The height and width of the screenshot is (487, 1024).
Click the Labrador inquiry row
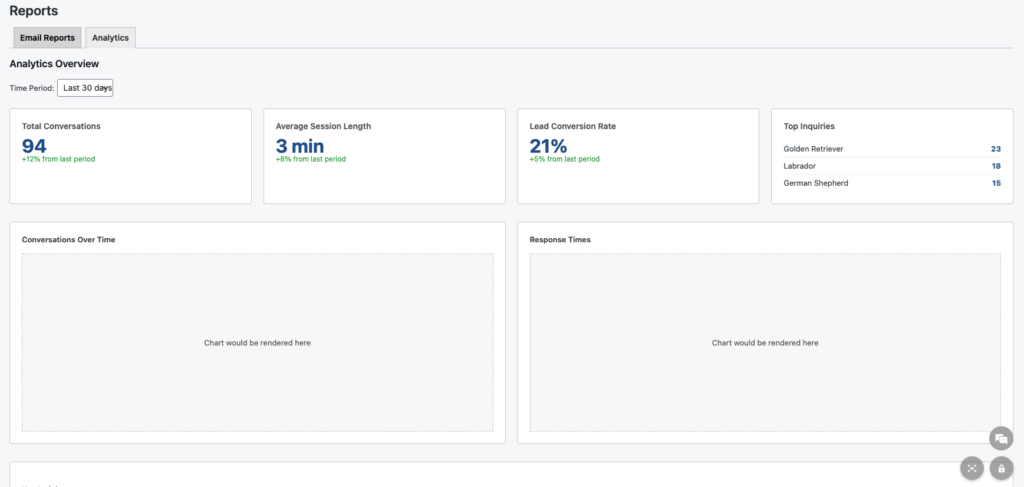892,166
